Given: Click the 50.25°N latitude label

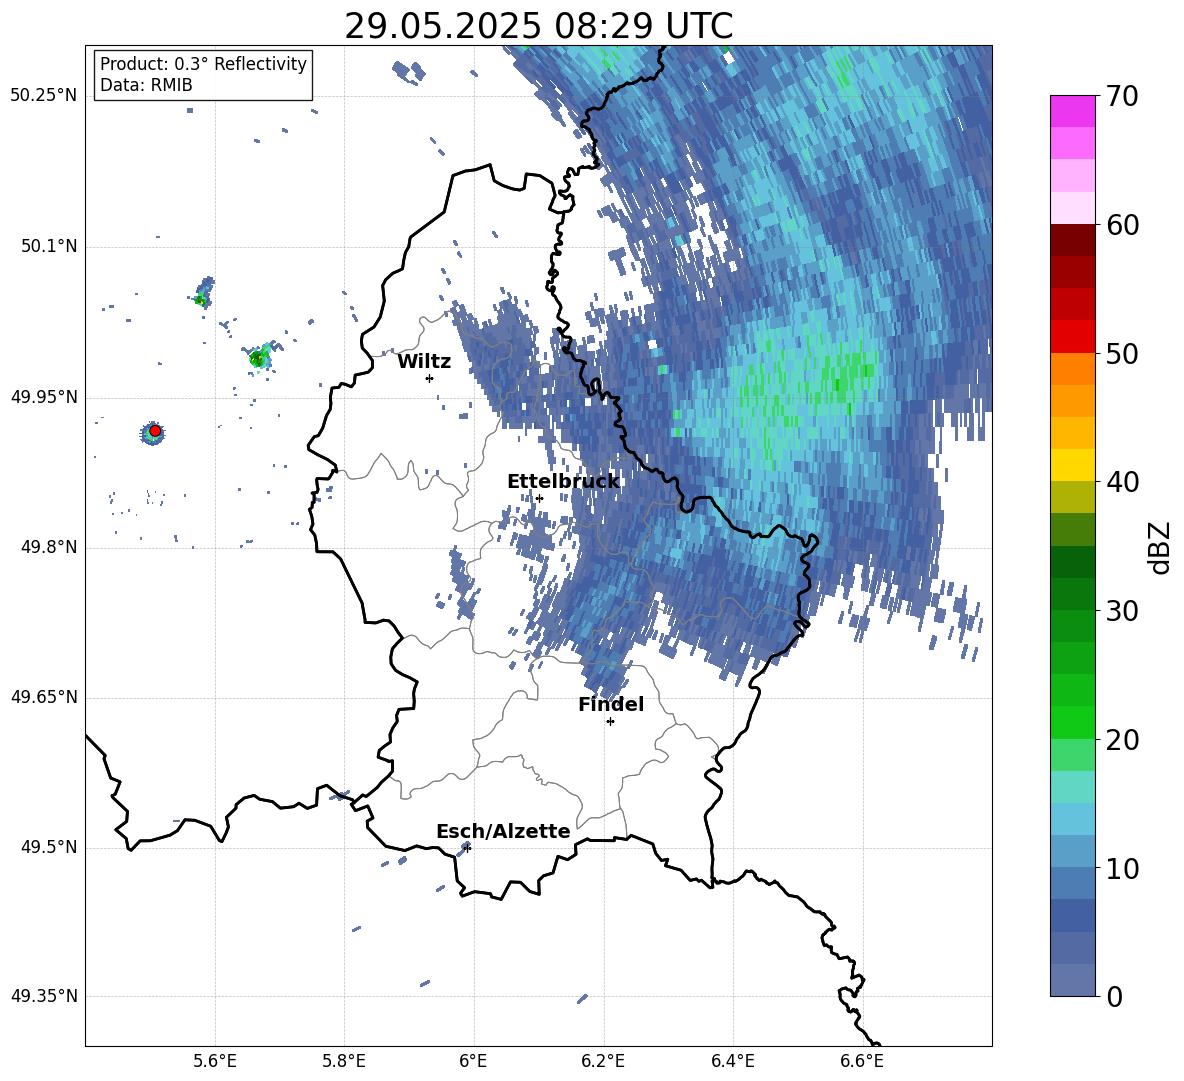Looking at the screenshot, I should (44, 96).
